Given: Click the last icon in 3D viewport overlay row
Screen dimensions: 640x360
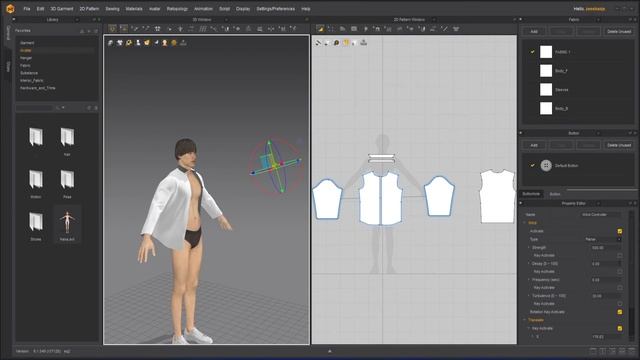Looking at the screenshot, I should click(183, 42).
